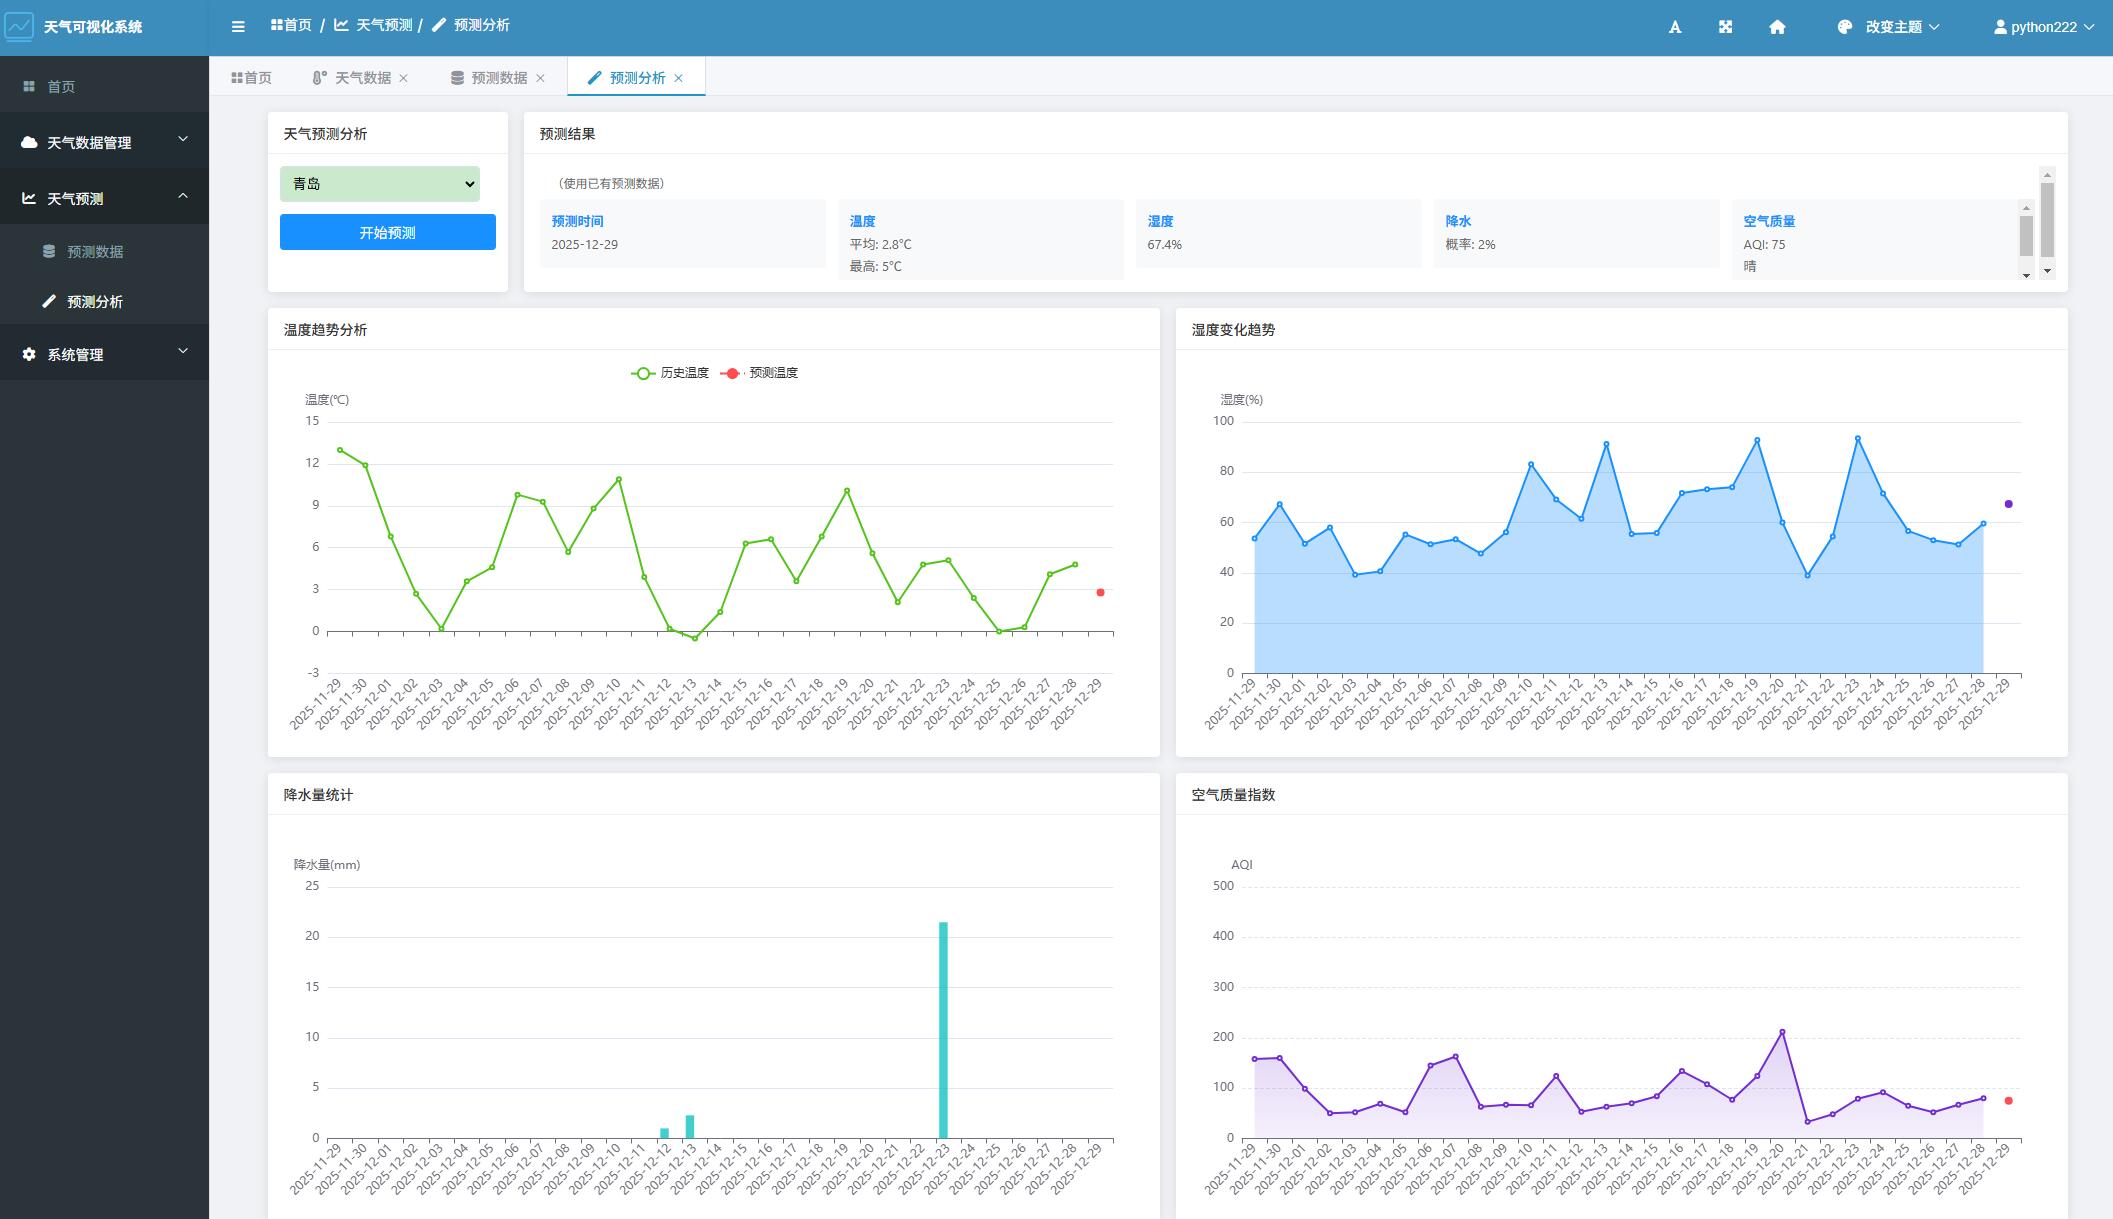Open the 青岛 city dropdown
The image size is (2113, 1219).
coord(380,184)
